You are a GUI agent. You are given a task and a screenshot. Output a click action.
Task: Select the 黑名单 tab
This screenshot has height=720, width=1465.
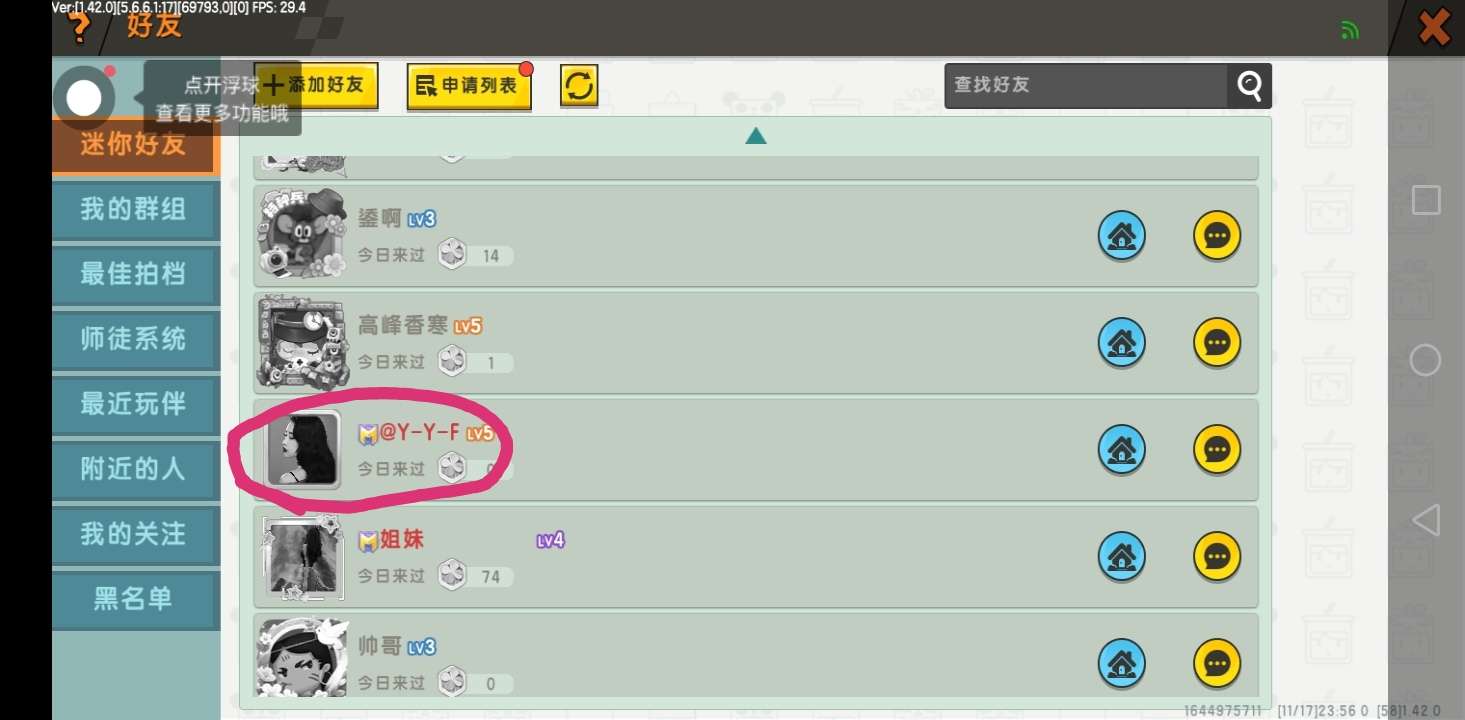[x=135, y=598]
